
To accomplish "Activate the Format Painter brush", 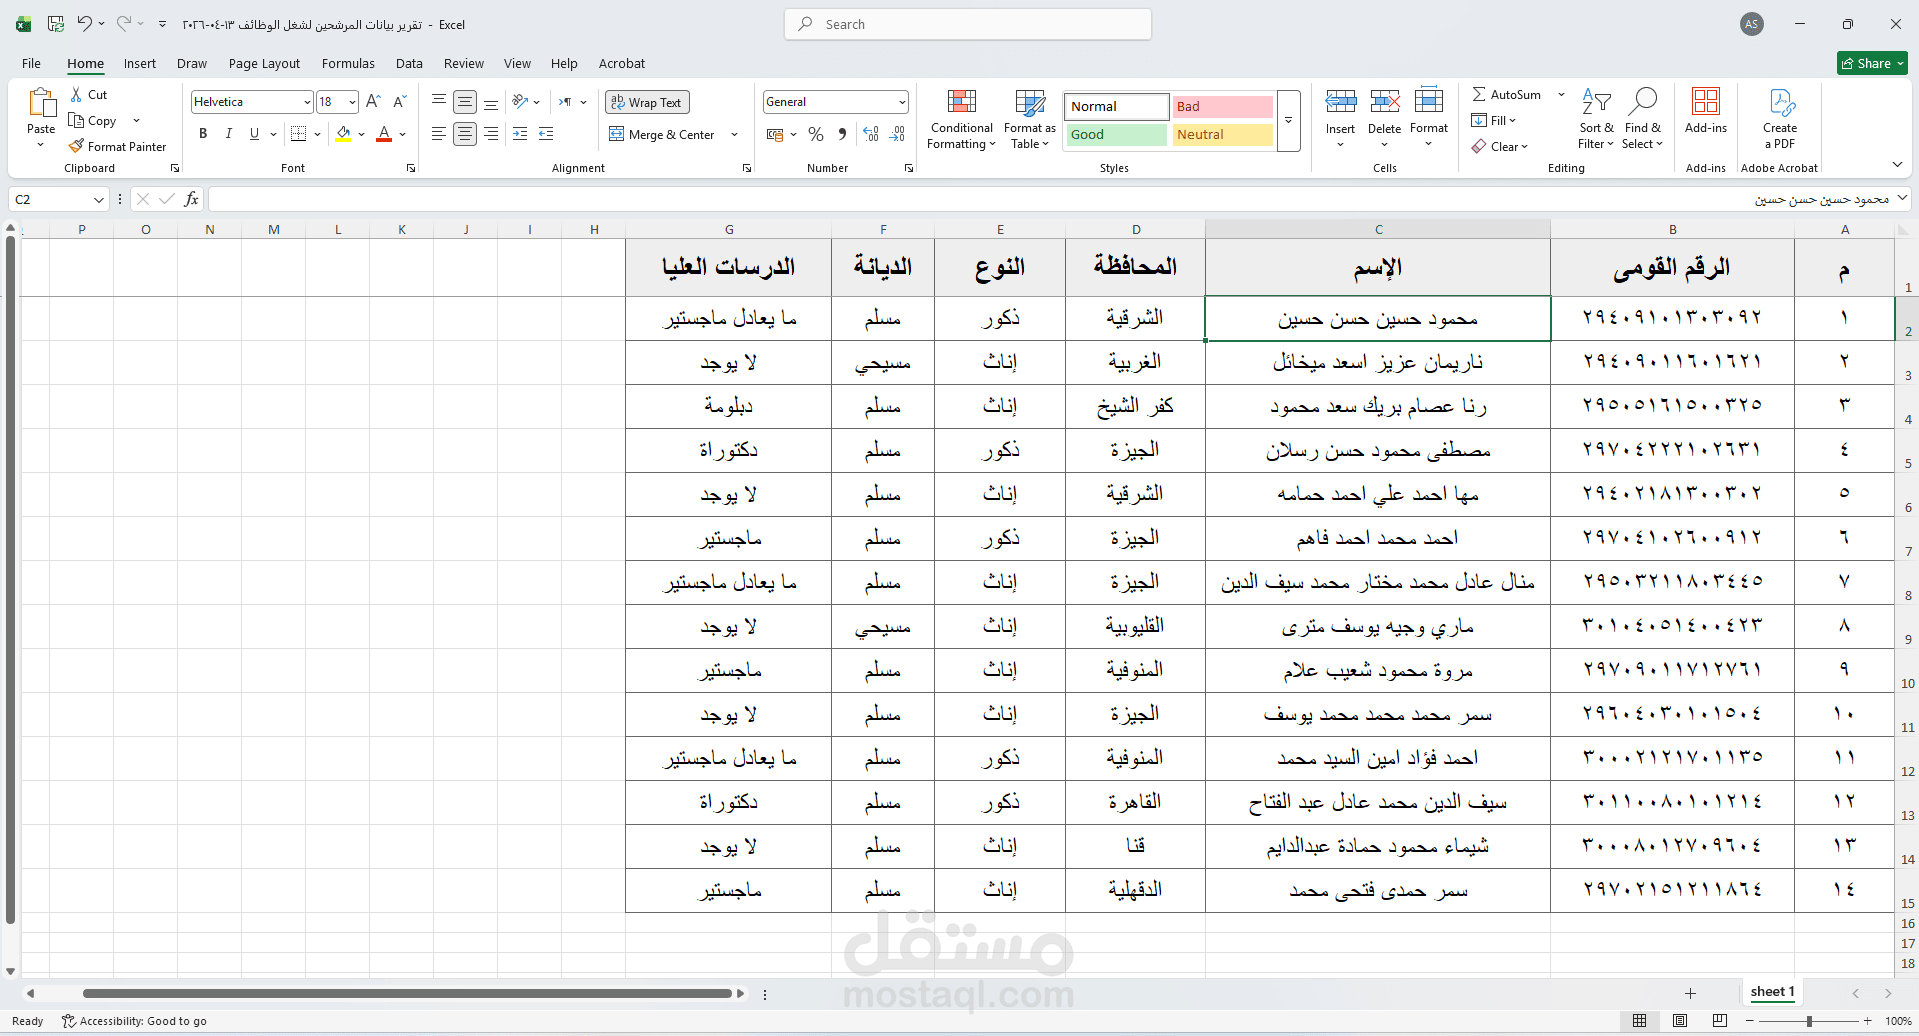I will 76,146.
